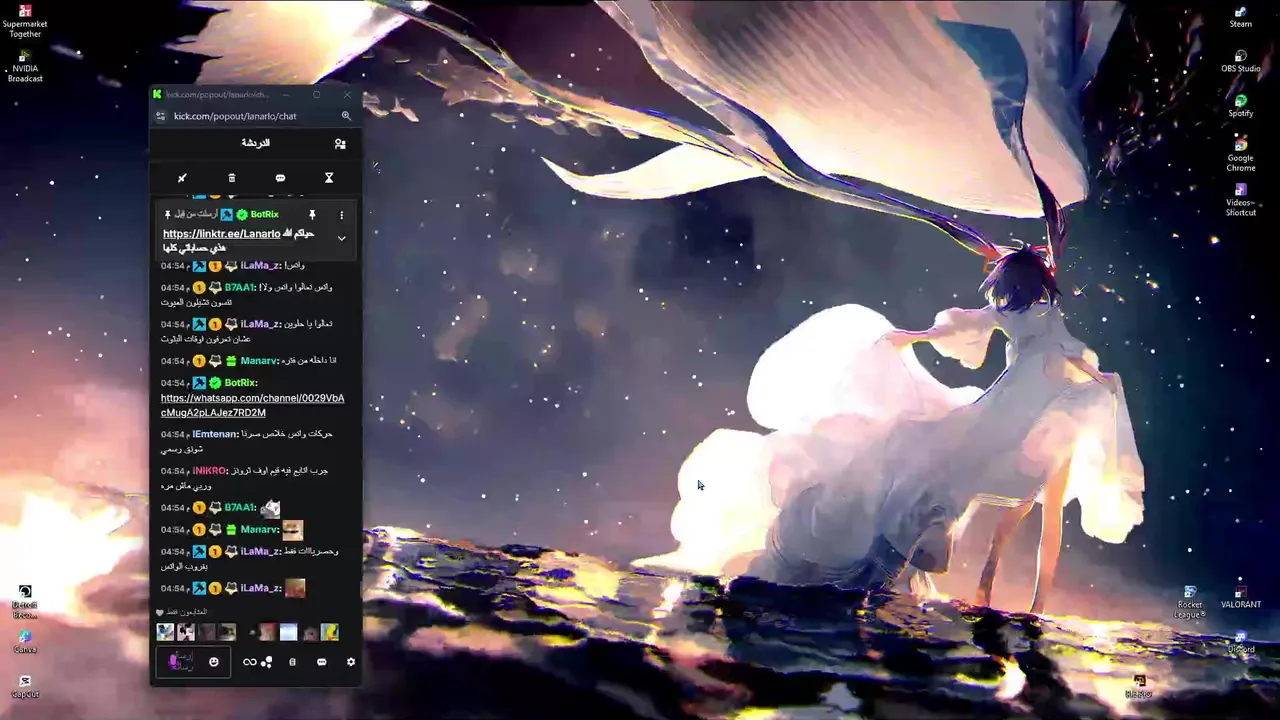The width and height of the screenshot is (1280, 720).
Task: Open chat settings gear icon
Action: click(350, 662)
